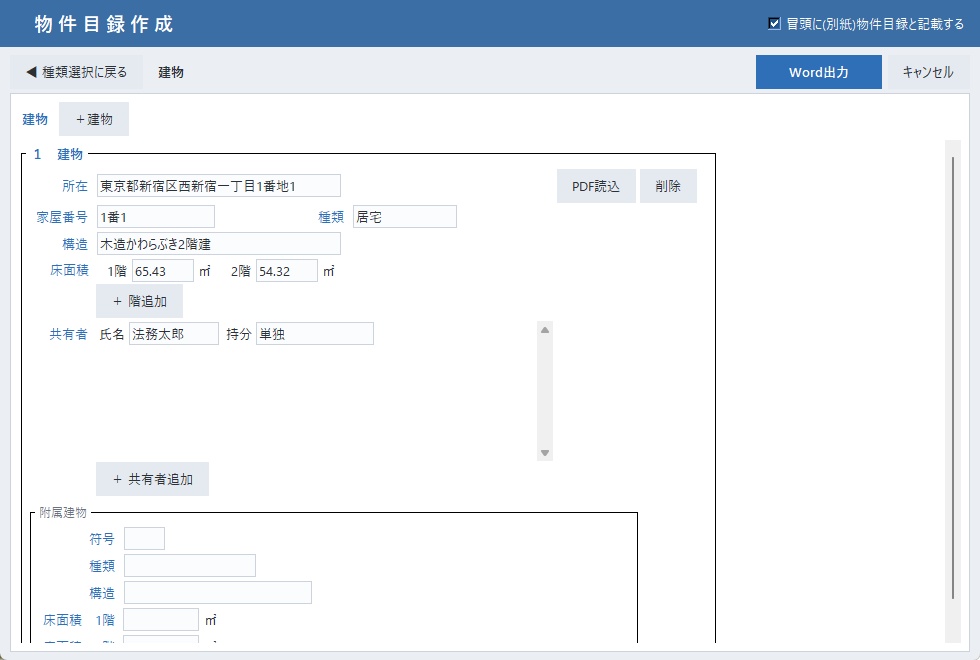The width and height of the screenshot is (980, 660).
Task: Focus the 種類 field containing 居宅
Action: point(404,216)
